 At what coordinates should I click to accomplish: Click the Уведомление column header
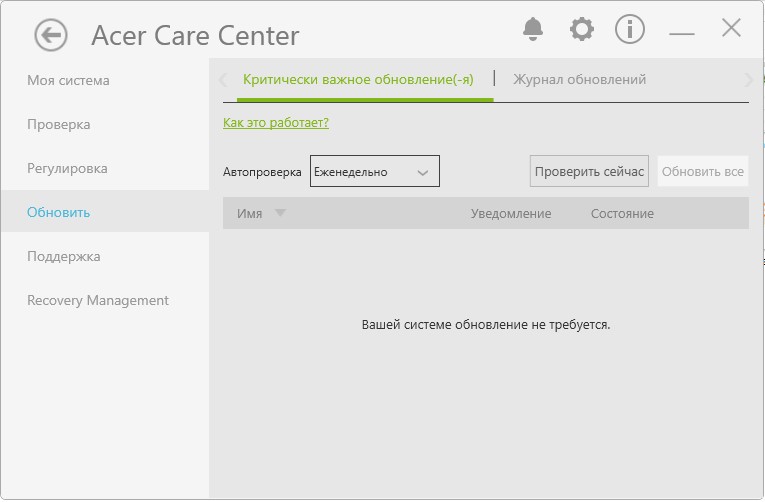point(511,214)
